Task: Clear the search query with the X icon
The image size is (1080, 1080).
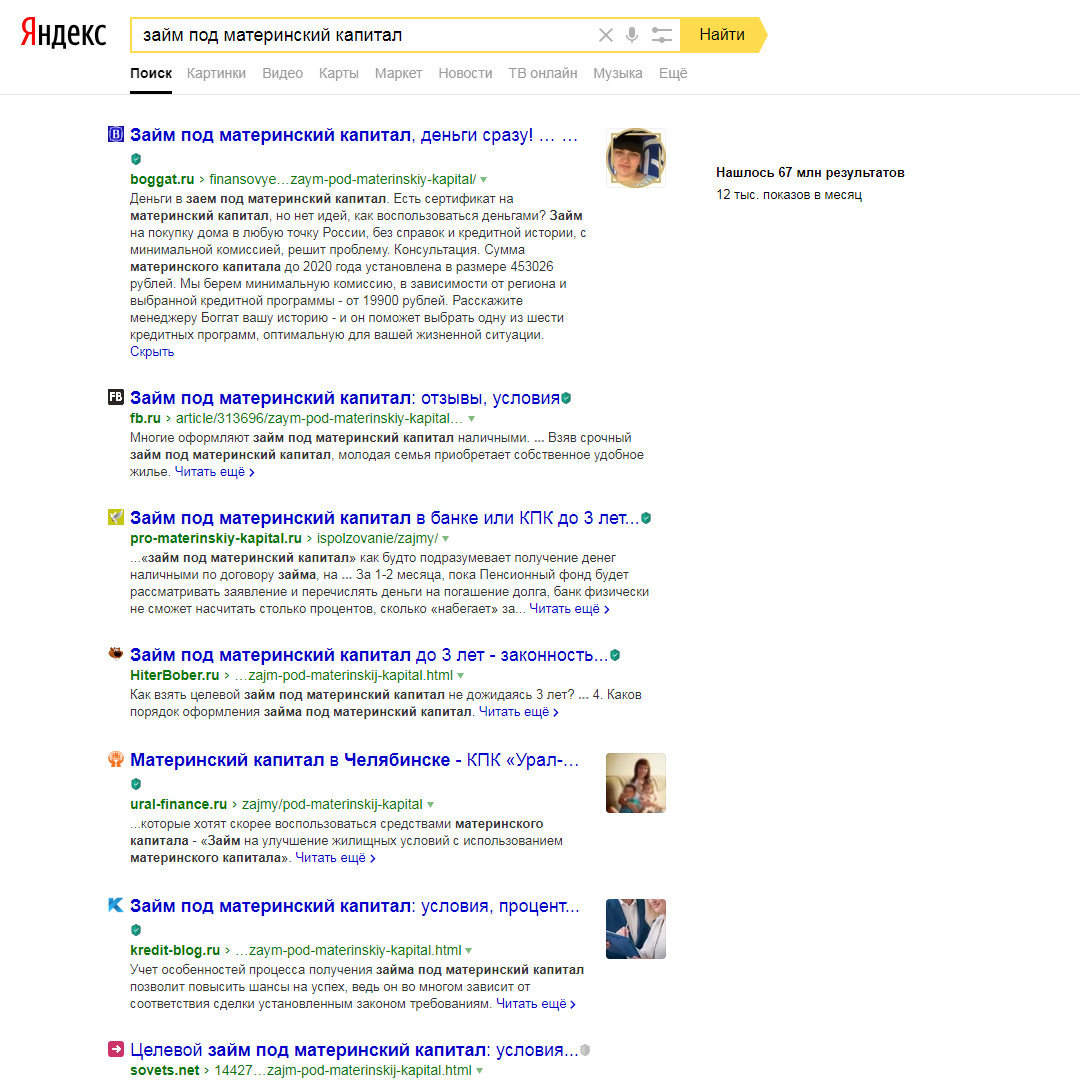Action: (605, 35)
